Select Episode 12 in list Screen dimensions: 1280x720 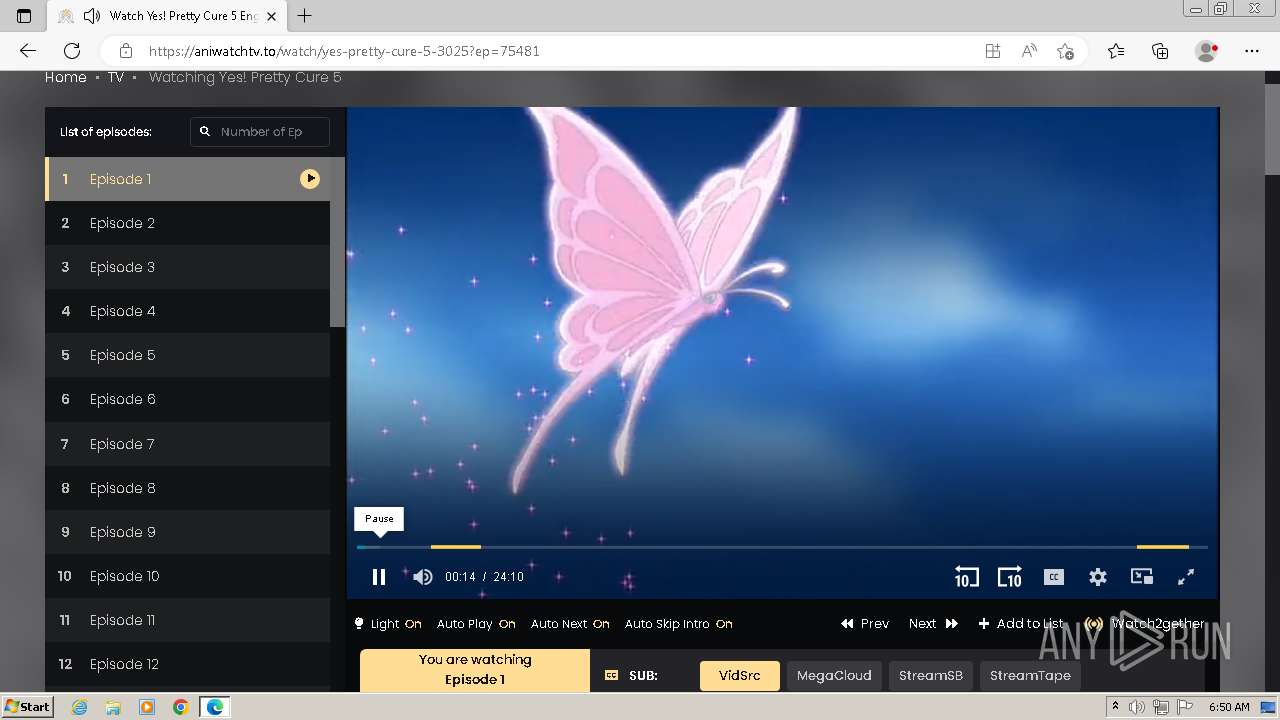pyautogui.click(x=188, y=664)
